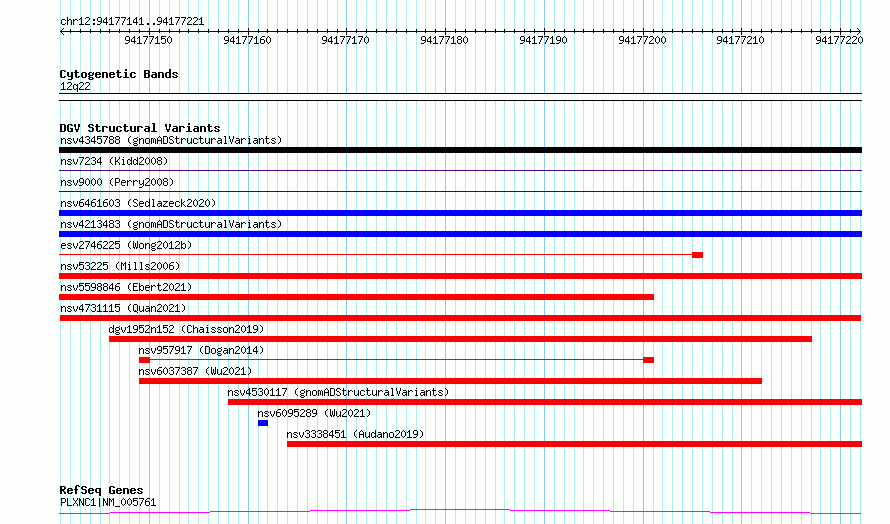This screenshot has height=524, width=890.
Task: Click the blue nsv6461603 variant bar
Action: coord(460,213)
